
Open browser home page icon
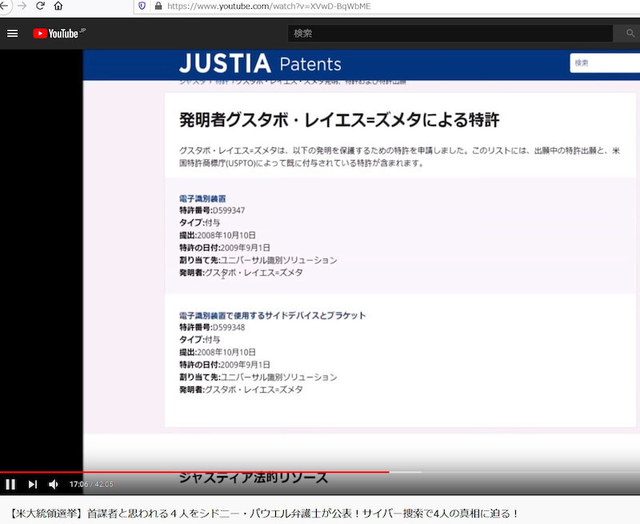(58, 6)
